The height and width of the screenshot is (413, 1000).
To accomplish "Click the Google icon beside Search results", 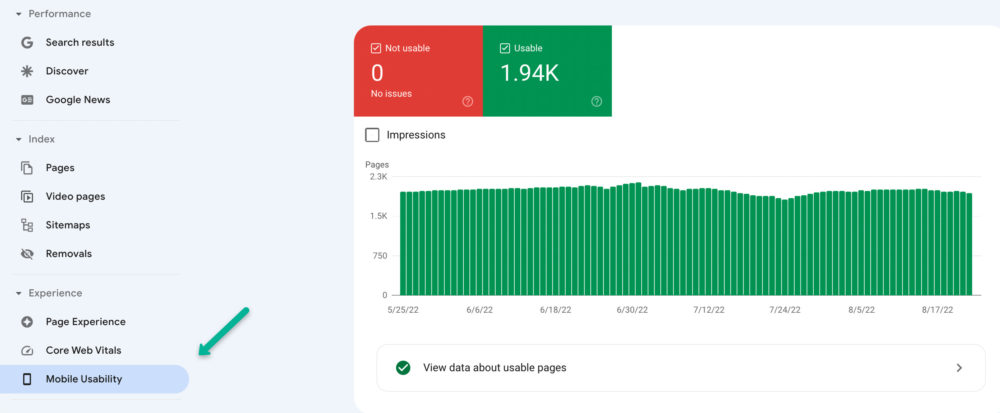I will coord(27,43).
